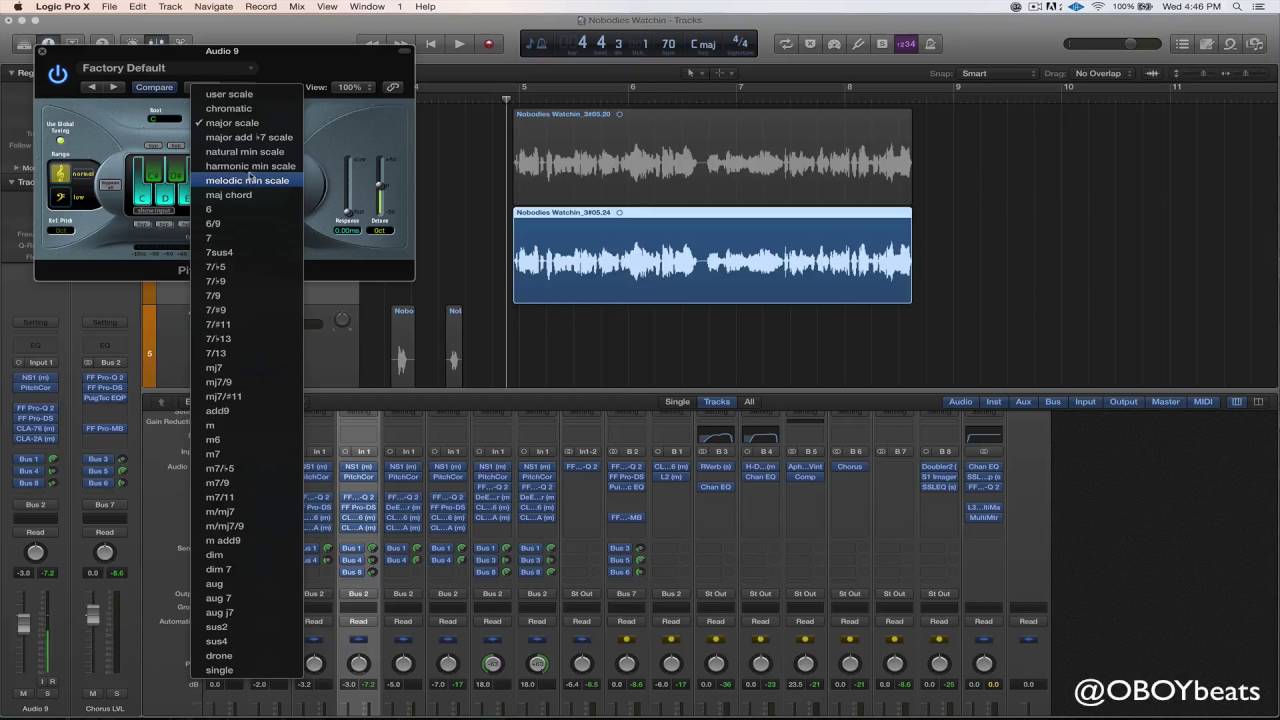The image size is (1280, 720).
Task: Select chromatic in the scale menu
Action: point(247,108)
